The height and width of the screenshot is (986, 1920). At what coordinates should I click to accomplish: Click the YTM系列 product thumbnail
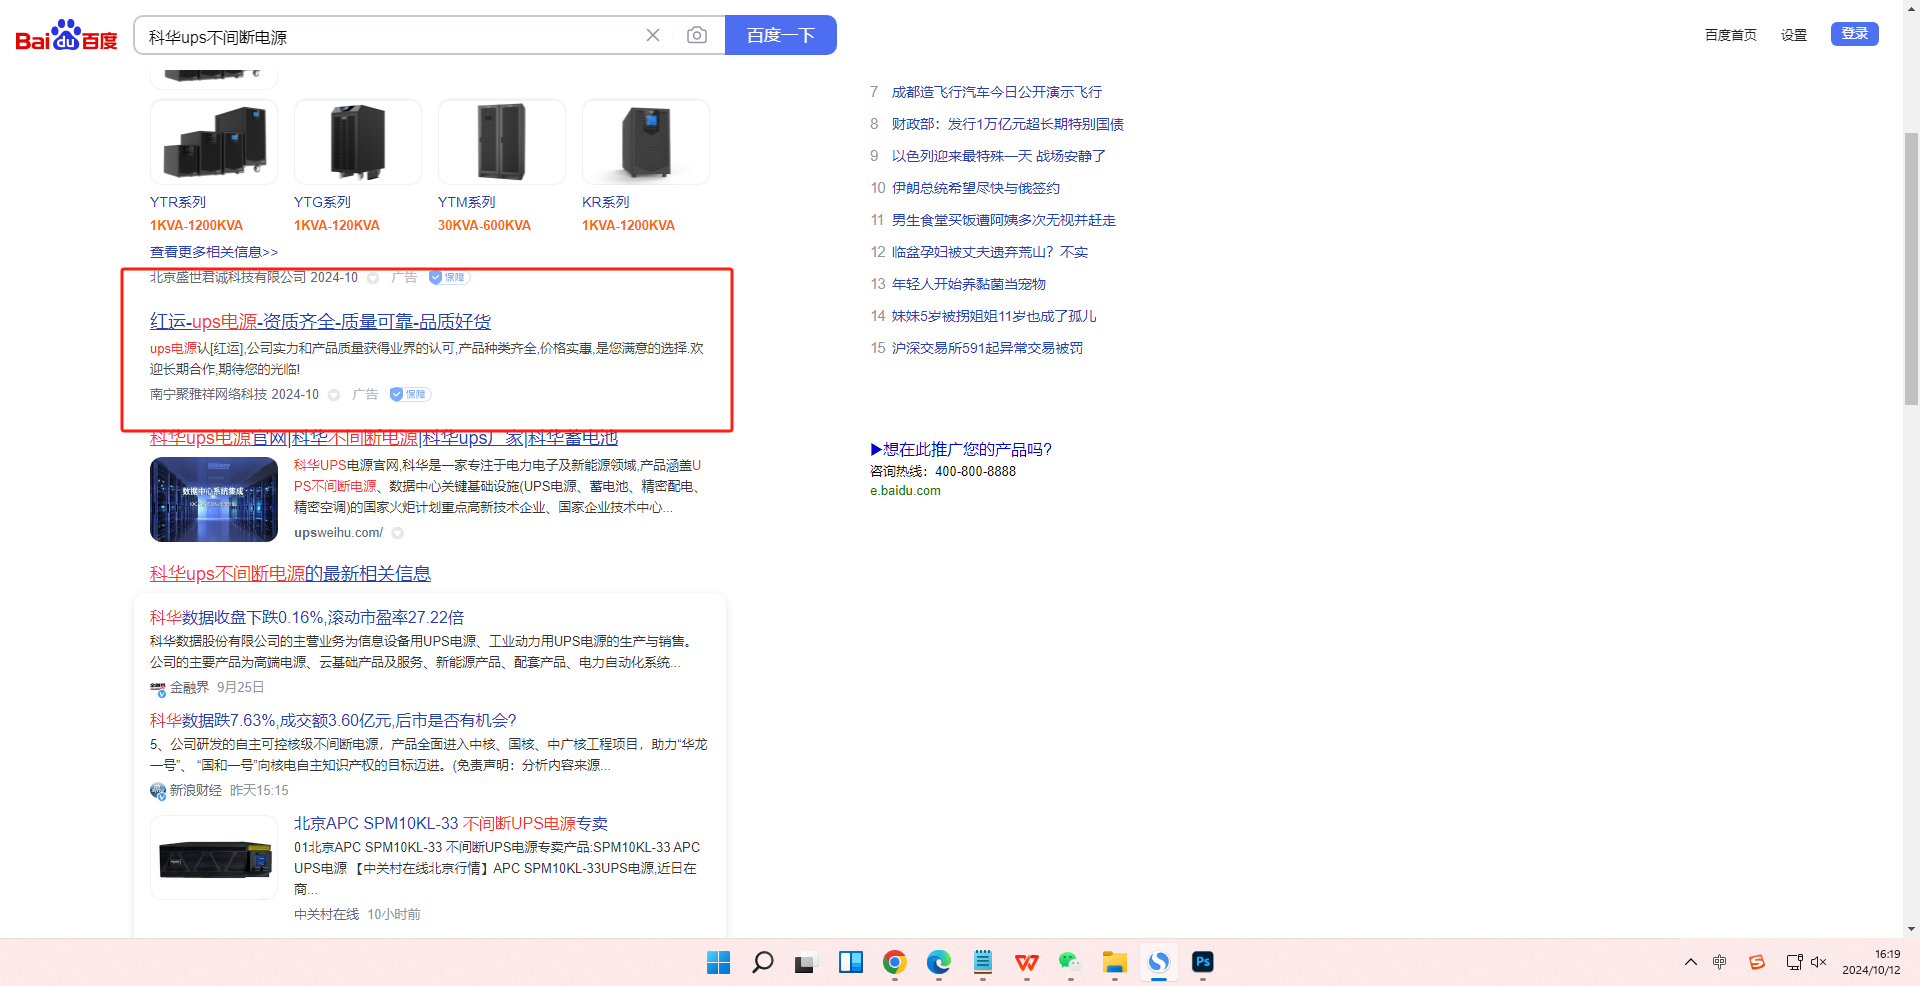[502, 142]
